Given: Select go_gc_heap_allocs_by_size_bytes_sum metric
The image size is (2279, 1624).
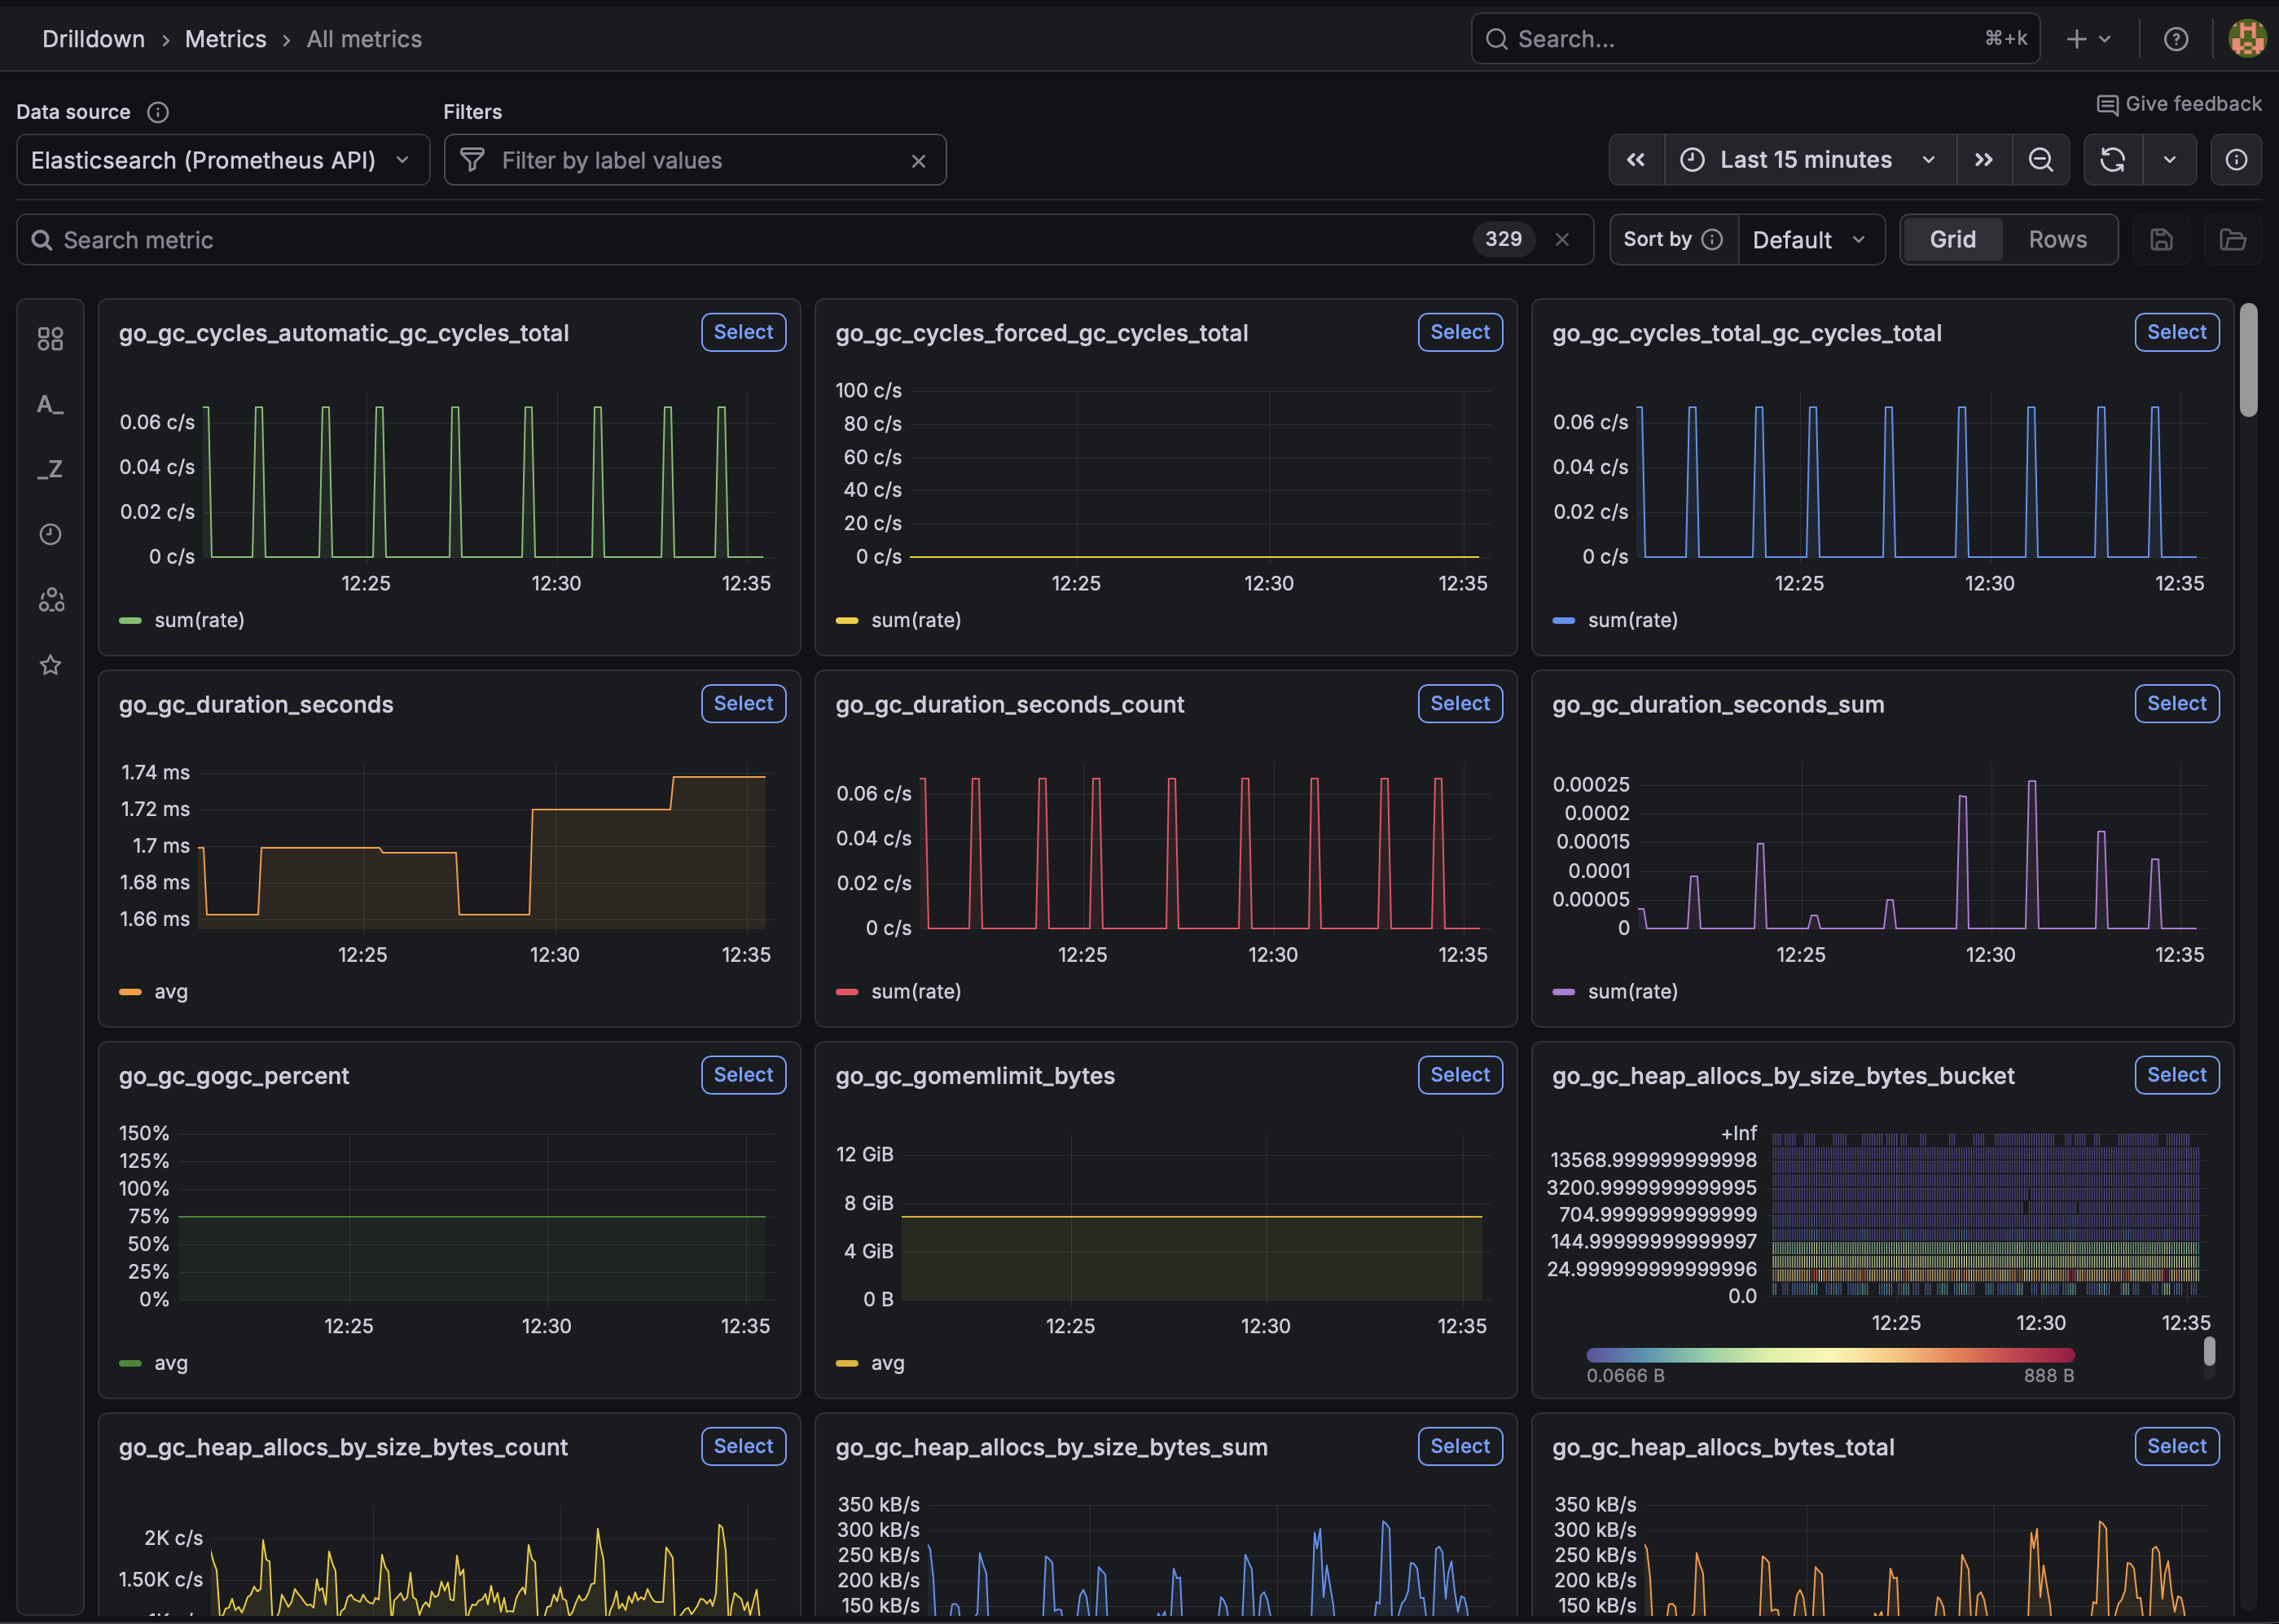Looking at the screenshot, I should point(1459,1446).
